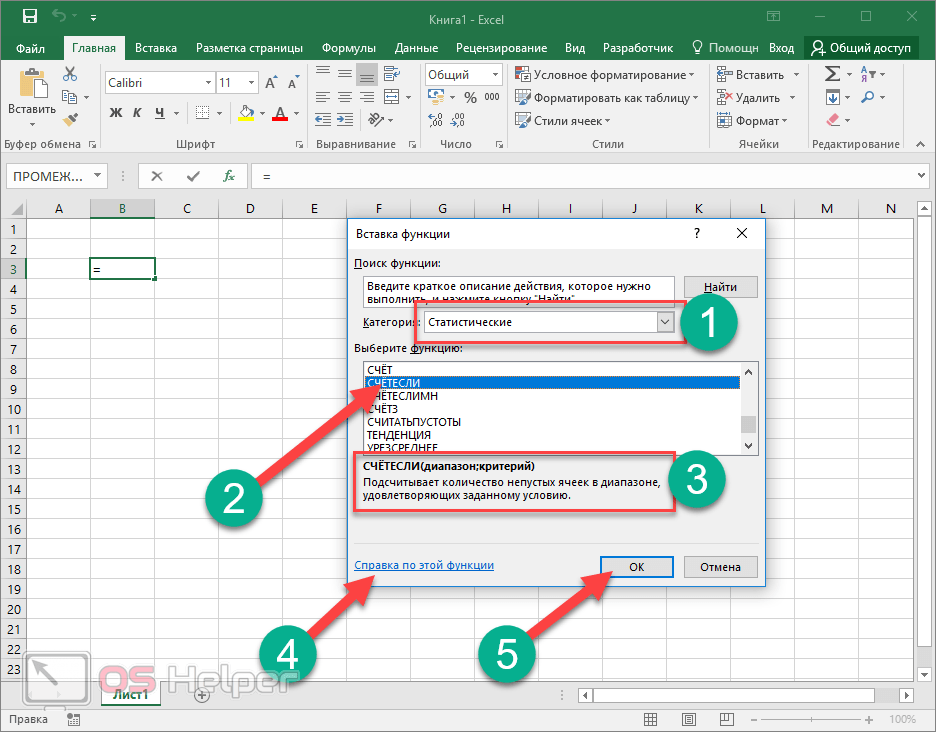The image size is (936, 732).
Task: Click the Merge and Center icon
Action: (392, 98)
